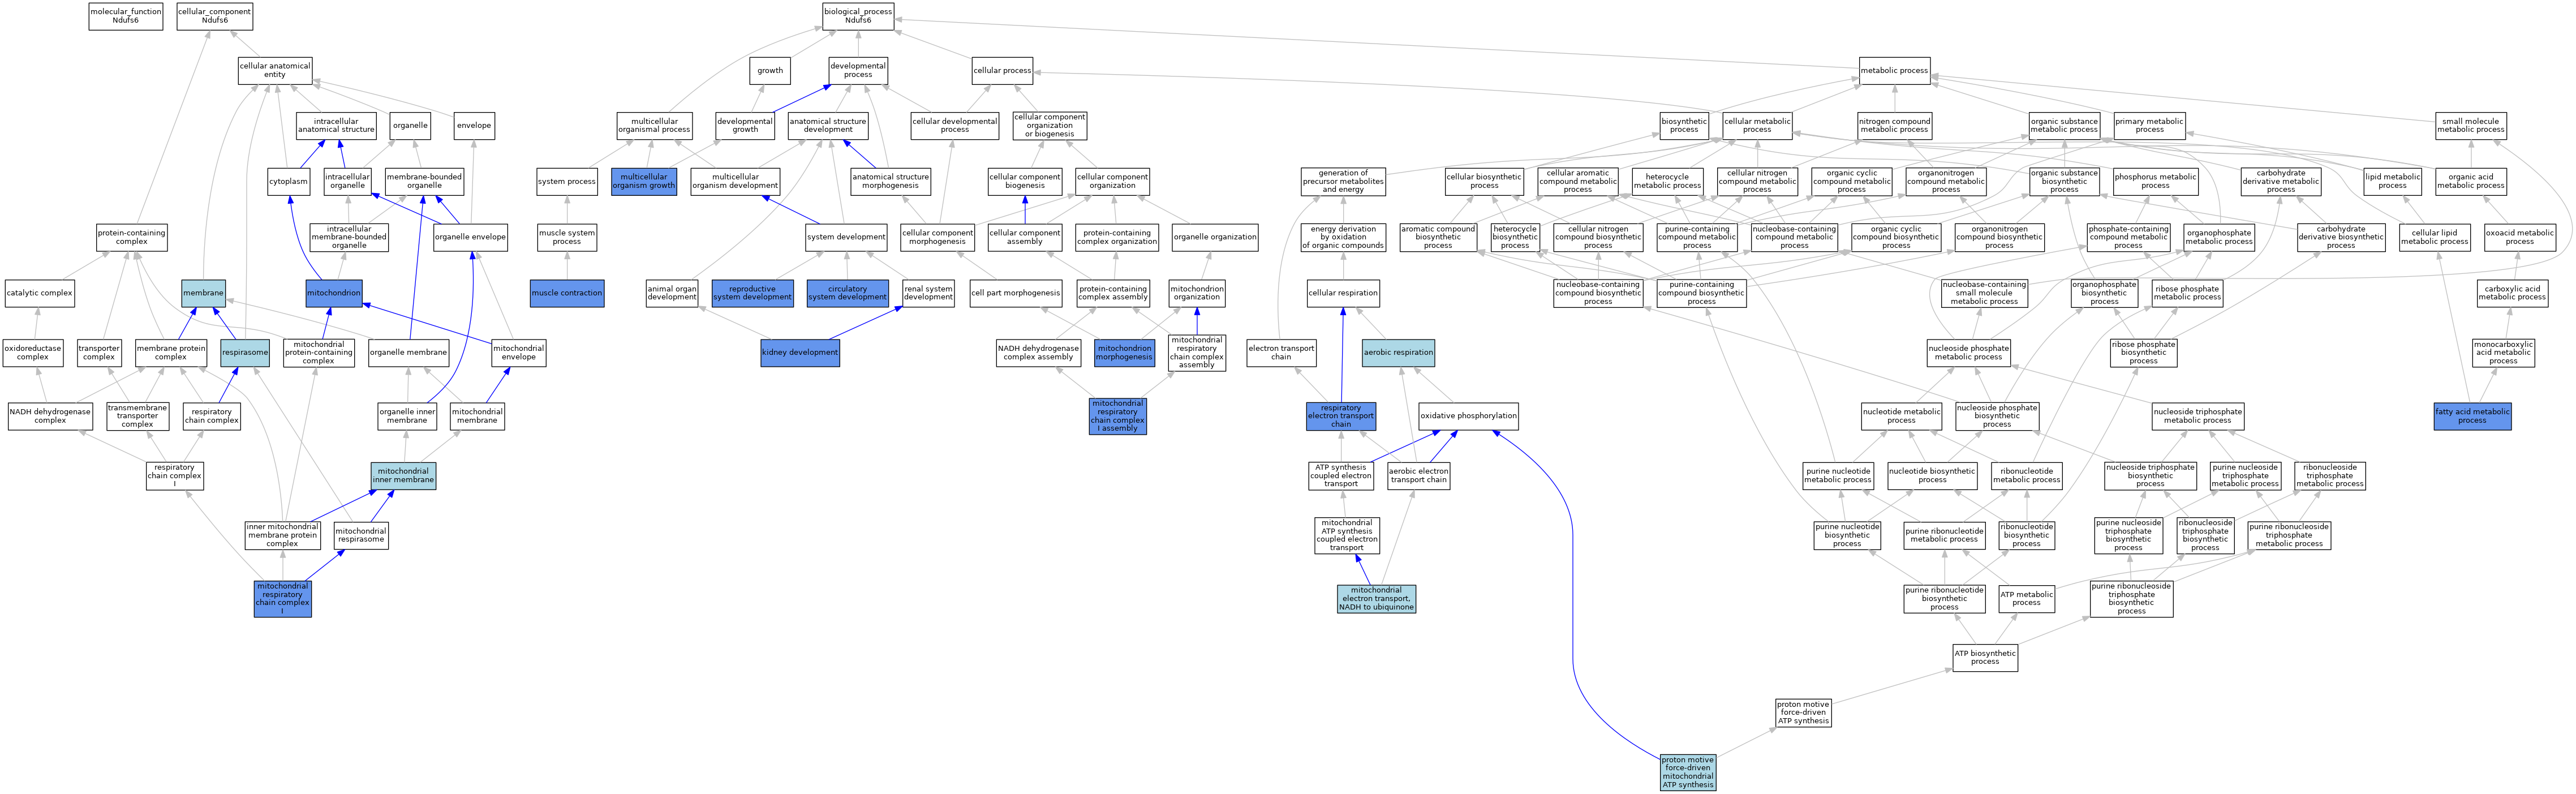Select the light blue membrane node
2576x794 pixels.
(x=203, y=293)
